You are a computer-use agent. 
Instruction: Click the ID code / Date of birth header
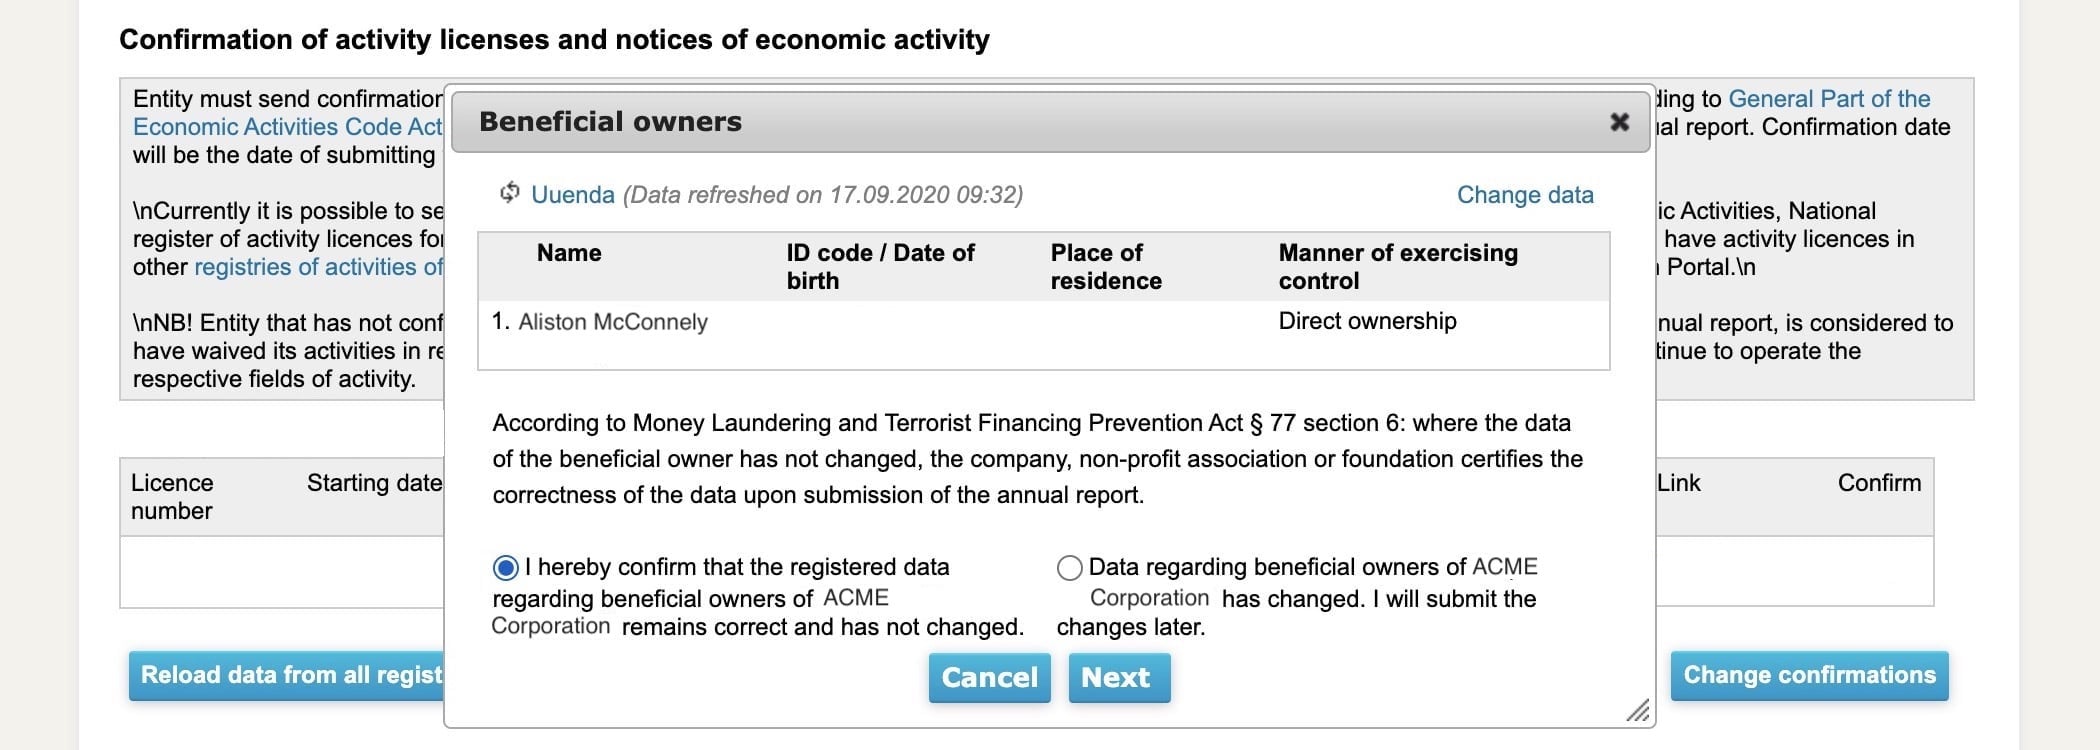(x=880, y=266)
